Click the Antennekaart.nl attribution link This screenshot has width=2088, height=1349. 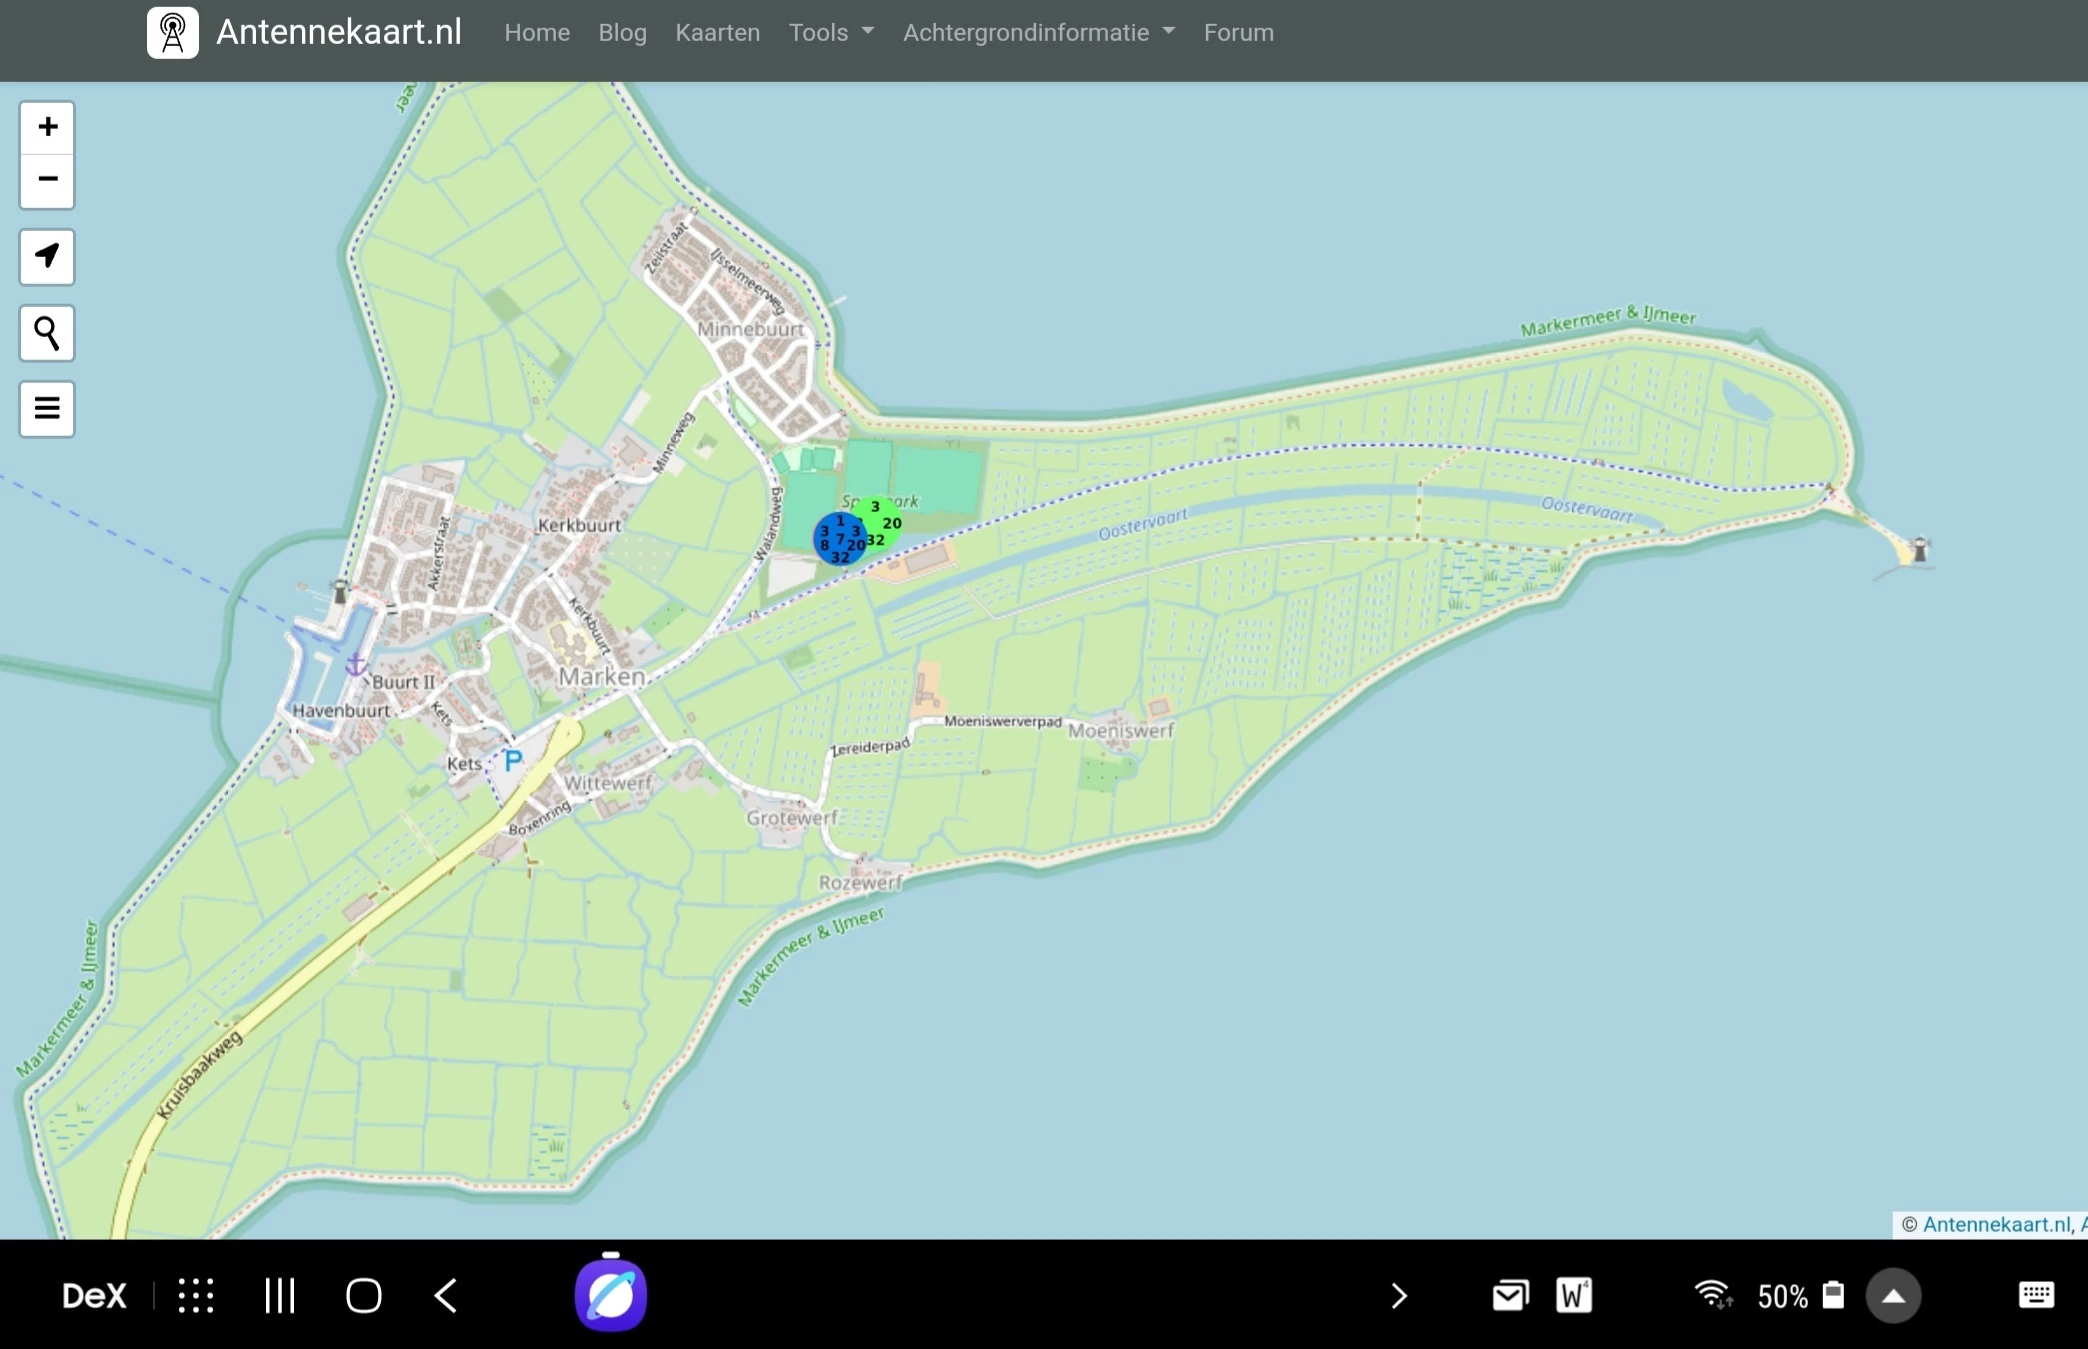[1996, 1224]
